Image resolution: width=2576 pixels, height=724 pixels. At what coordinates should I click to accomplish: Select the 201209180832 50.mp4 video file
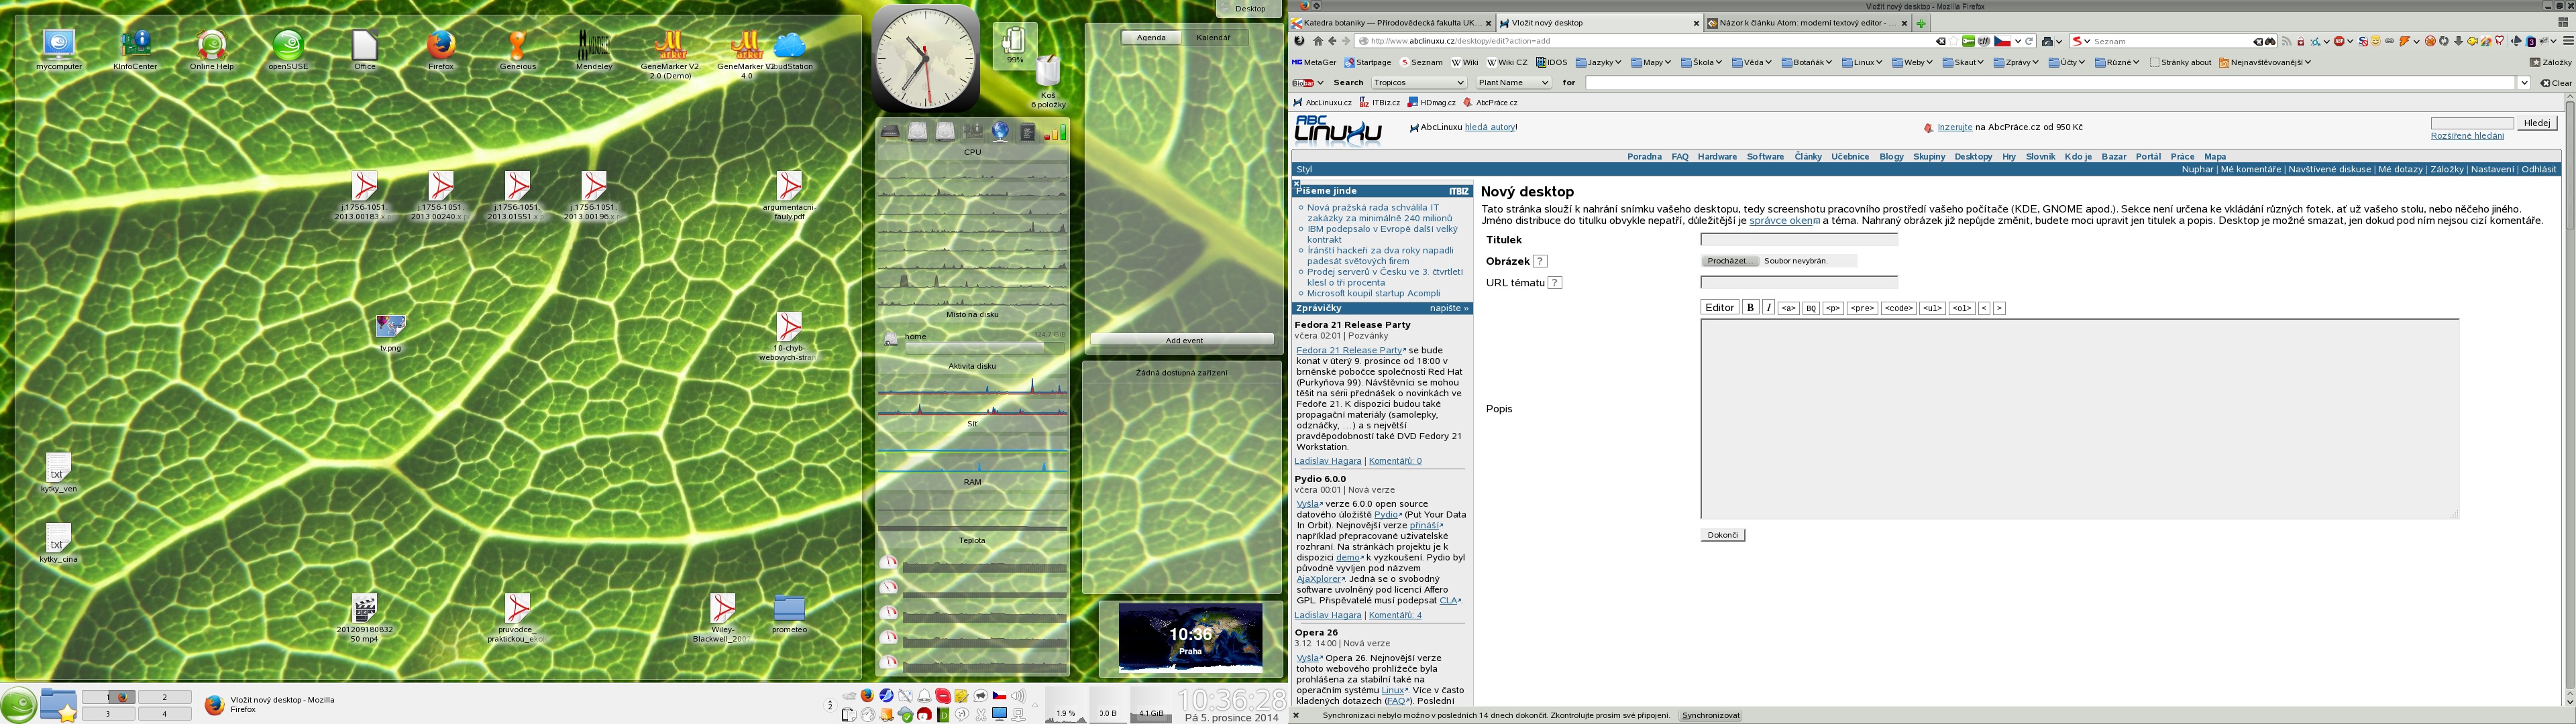click(x=365, y=618)
